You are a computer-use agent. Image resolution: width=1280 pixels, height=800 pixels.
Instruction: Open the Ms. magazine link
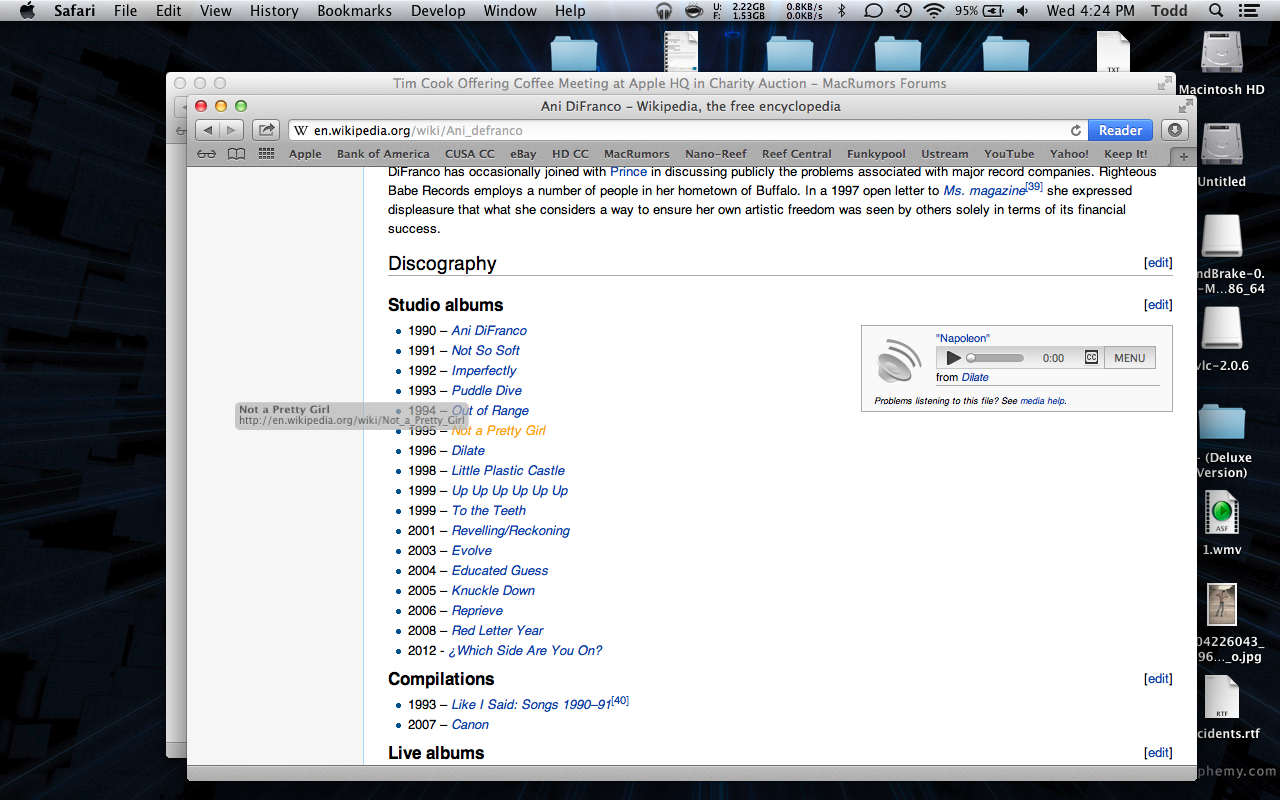click(x=984, y=191)
